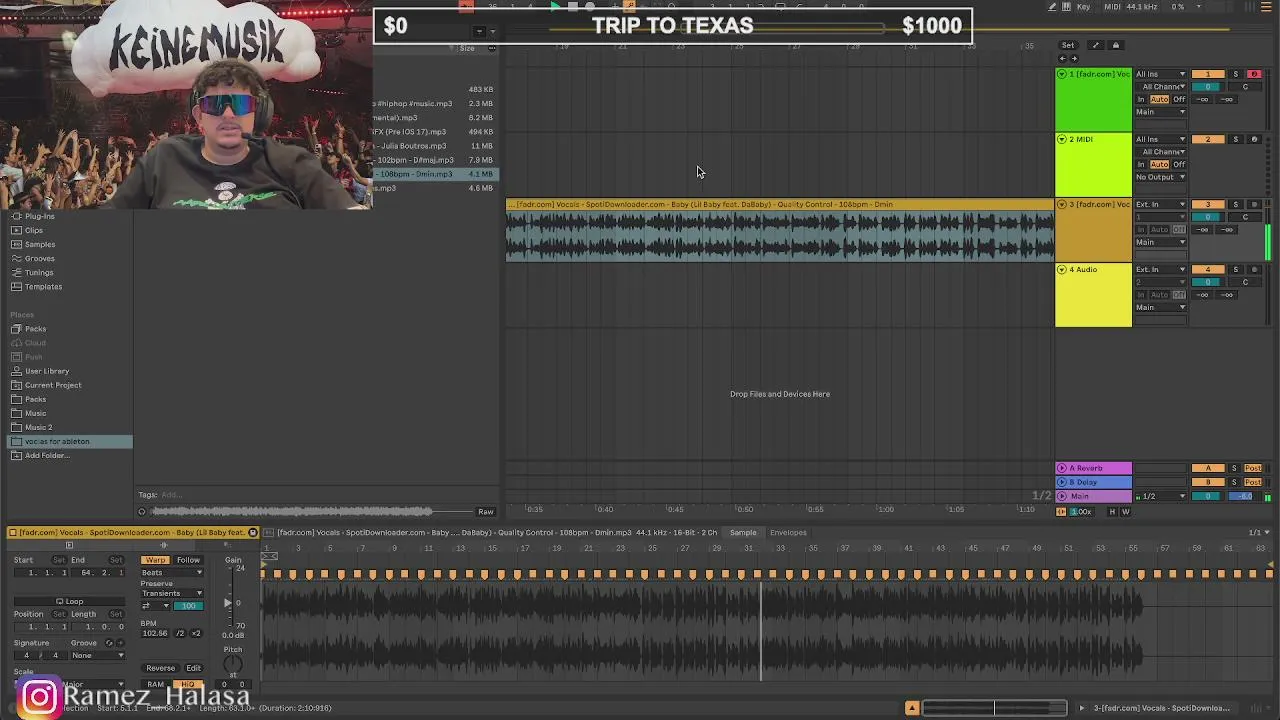Open Templates category in browser
The height and width of the screenshot is (720, 1280).
point(43,286)
